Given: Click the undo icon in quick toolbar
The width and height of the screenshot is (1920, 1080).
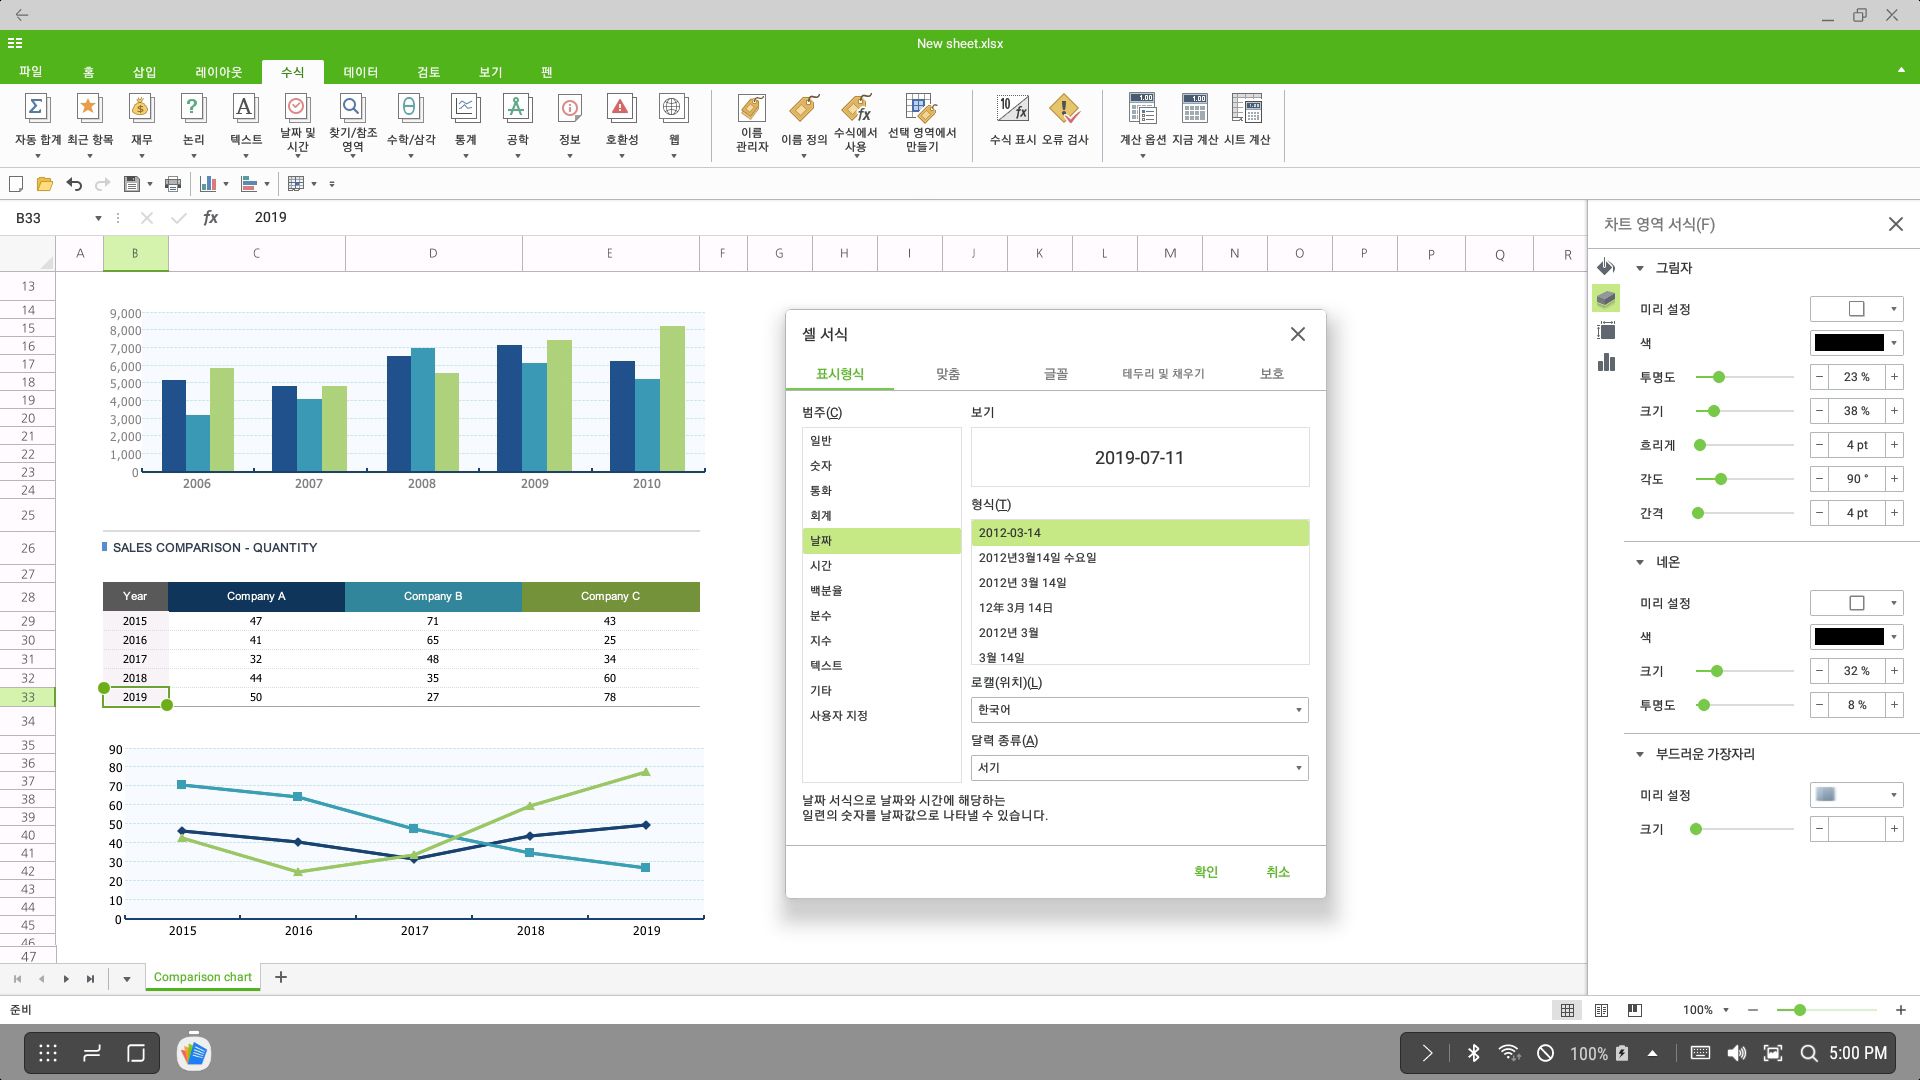Looking at the screenshot, I should tap(74, 184).
